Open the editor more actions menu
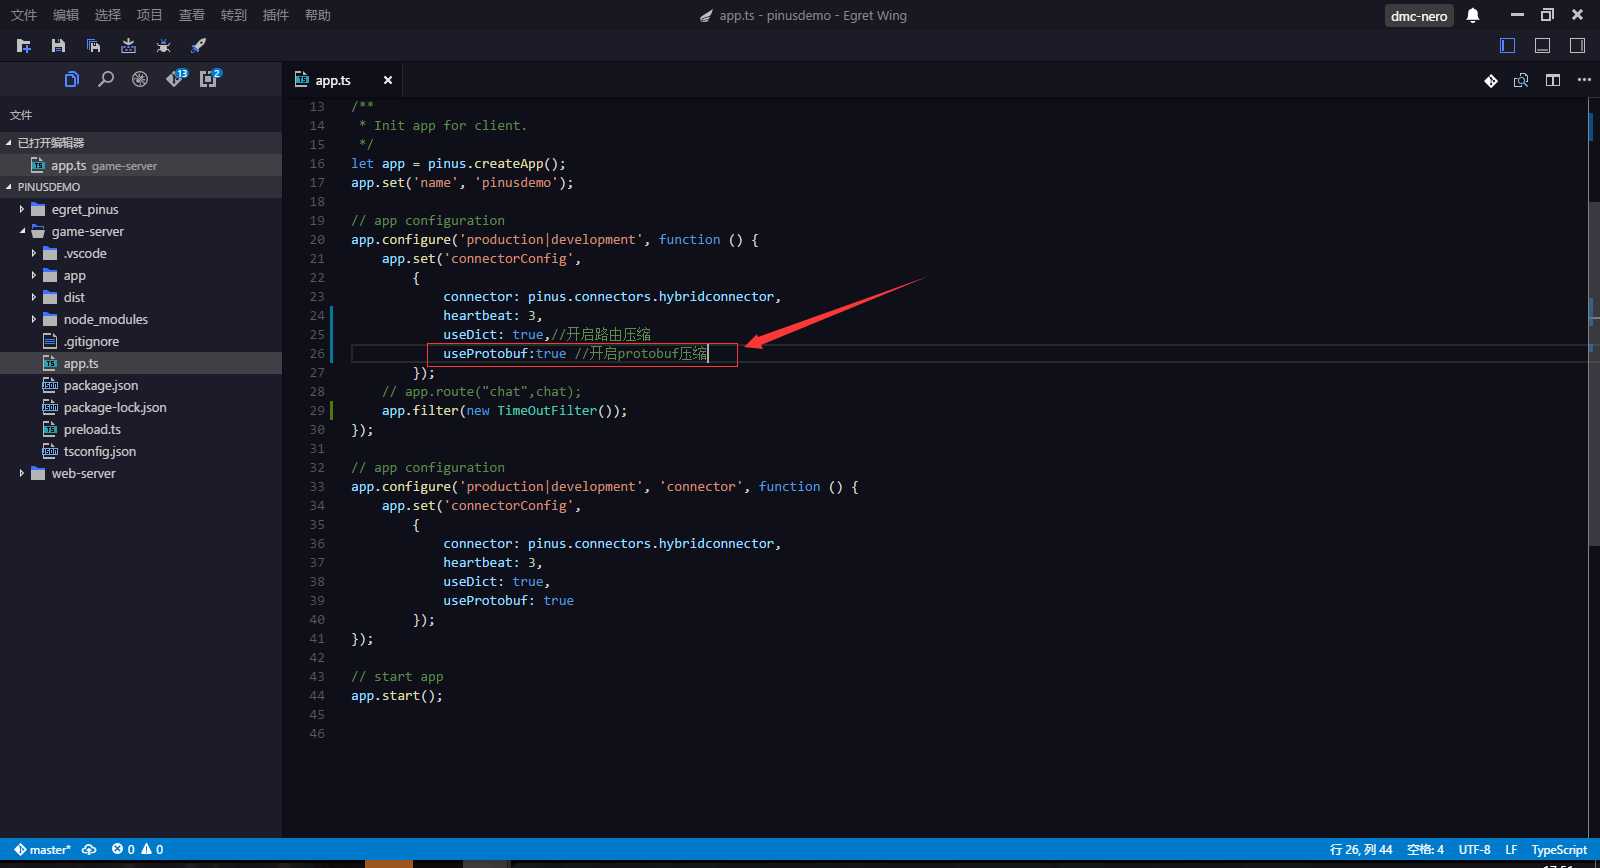This screenshot has height=868, width=1600. click(1584, 80)
